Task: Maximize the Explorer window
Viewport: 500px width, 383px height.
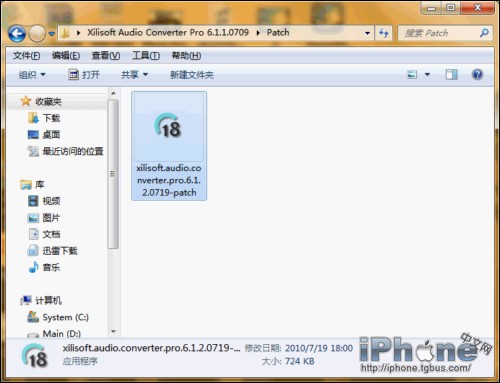Action: coord(451,8)
